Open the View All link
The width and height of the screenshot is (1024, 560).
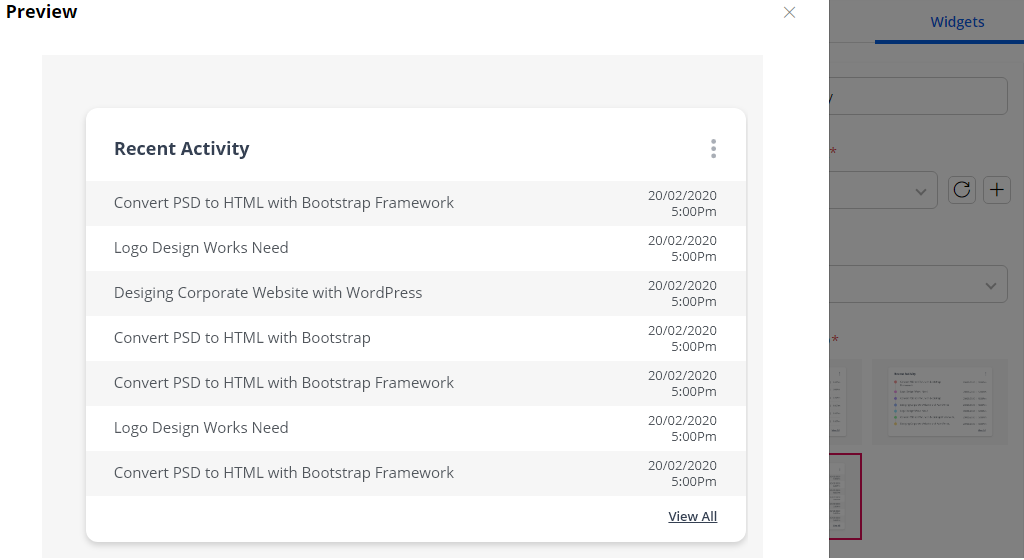pos(692,517)
